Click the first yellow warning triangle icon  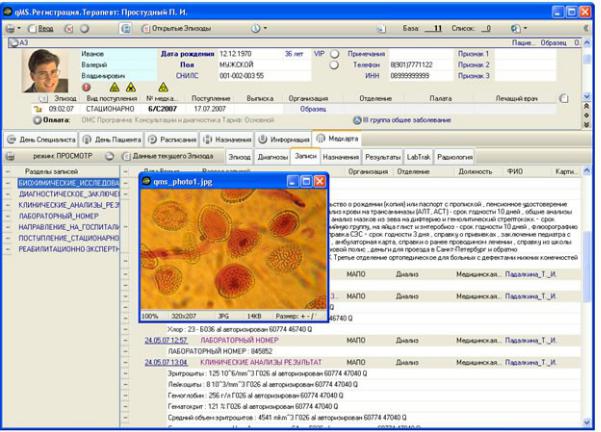point(114,88)
